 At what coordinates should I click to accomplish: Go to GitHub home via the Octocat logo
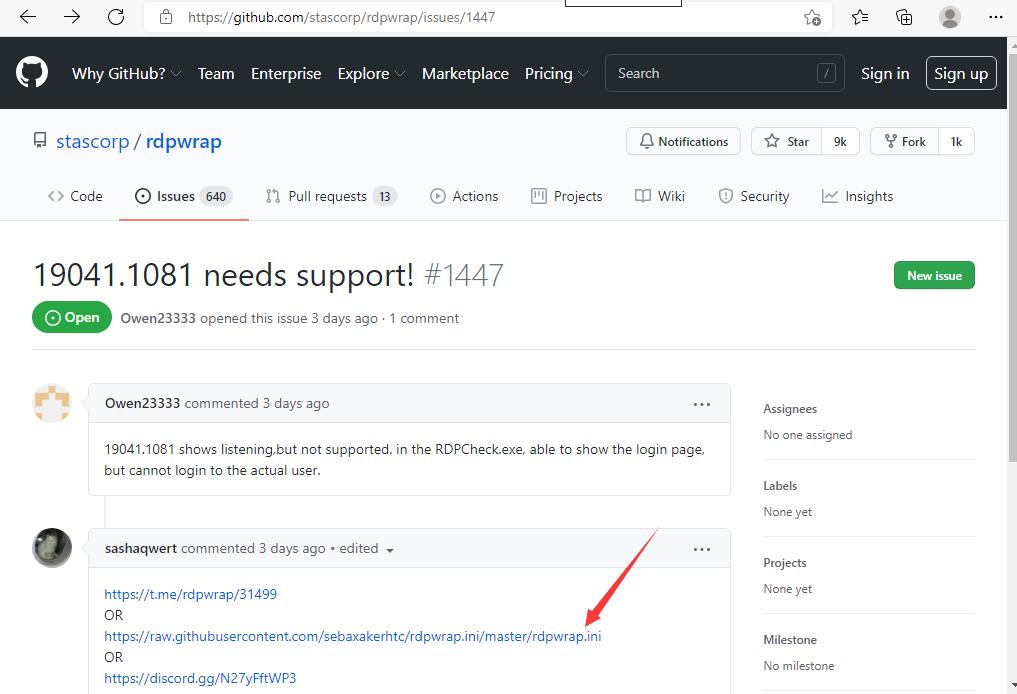point(32,72)
